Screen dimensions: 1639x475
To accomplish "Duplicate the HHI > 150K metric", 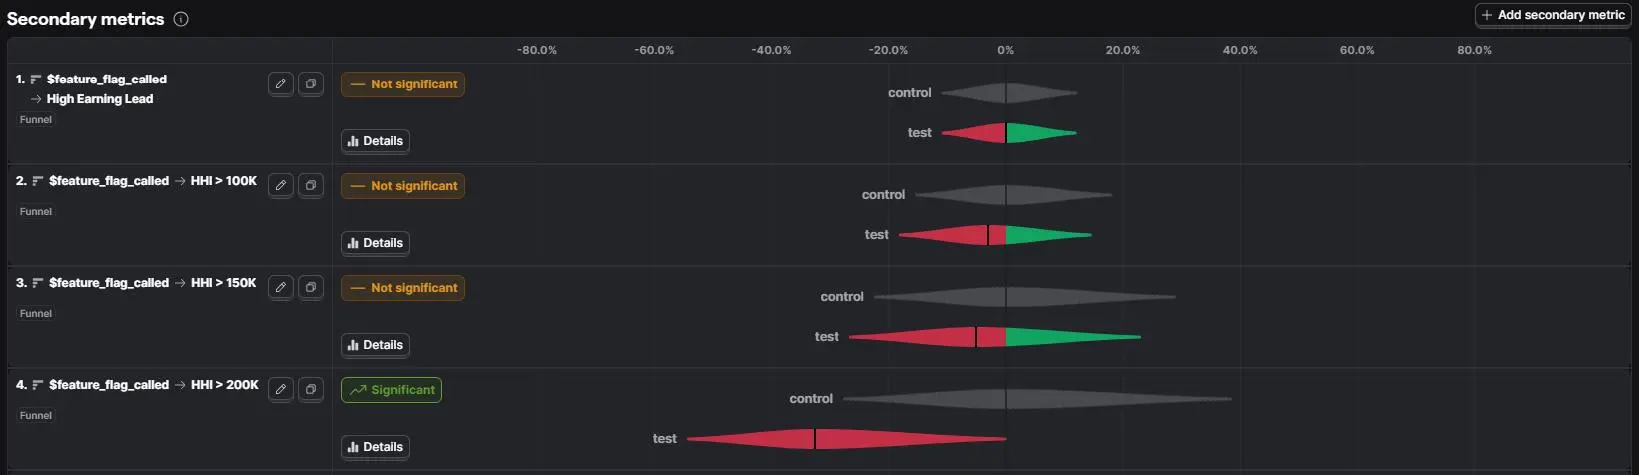I will pyautogui.click(x=311, y=287).
